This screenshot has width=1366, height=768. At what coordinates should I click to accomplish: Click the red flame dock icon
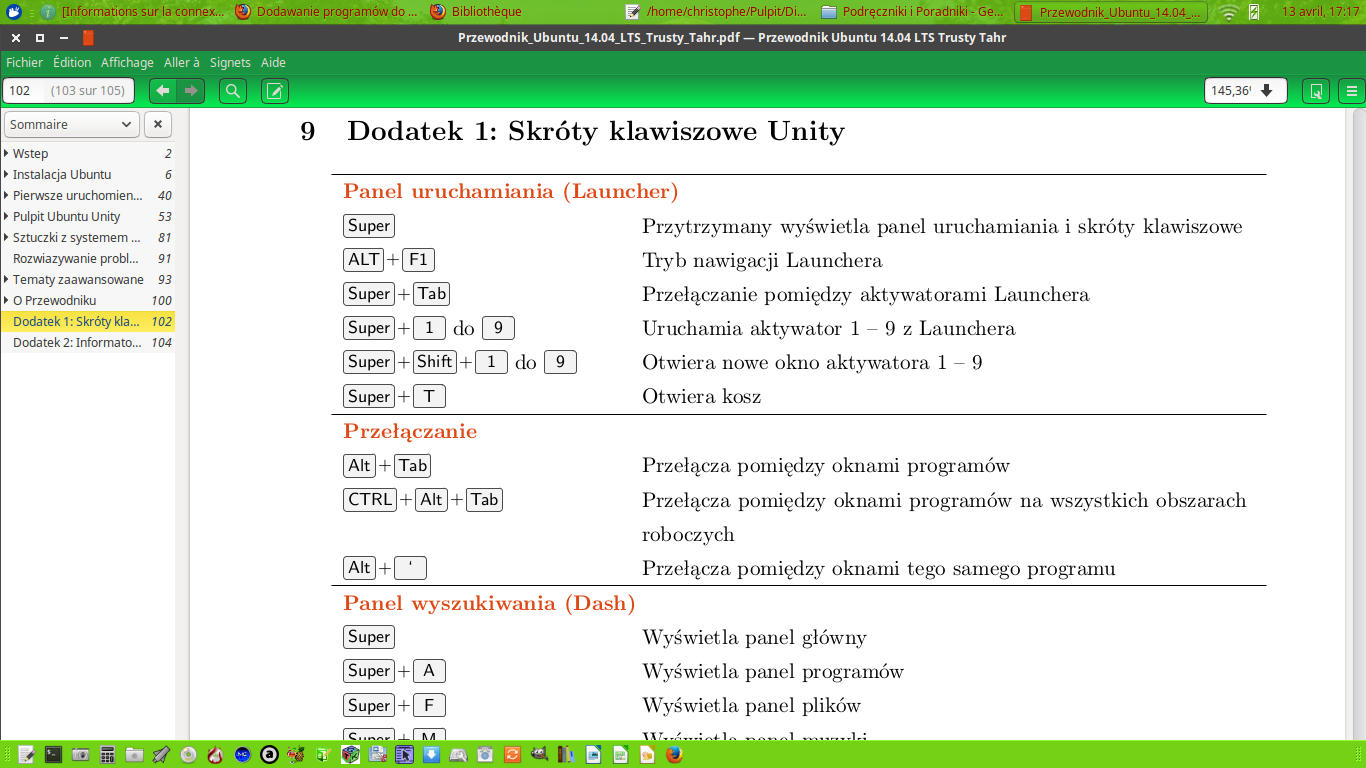[215, 754]
